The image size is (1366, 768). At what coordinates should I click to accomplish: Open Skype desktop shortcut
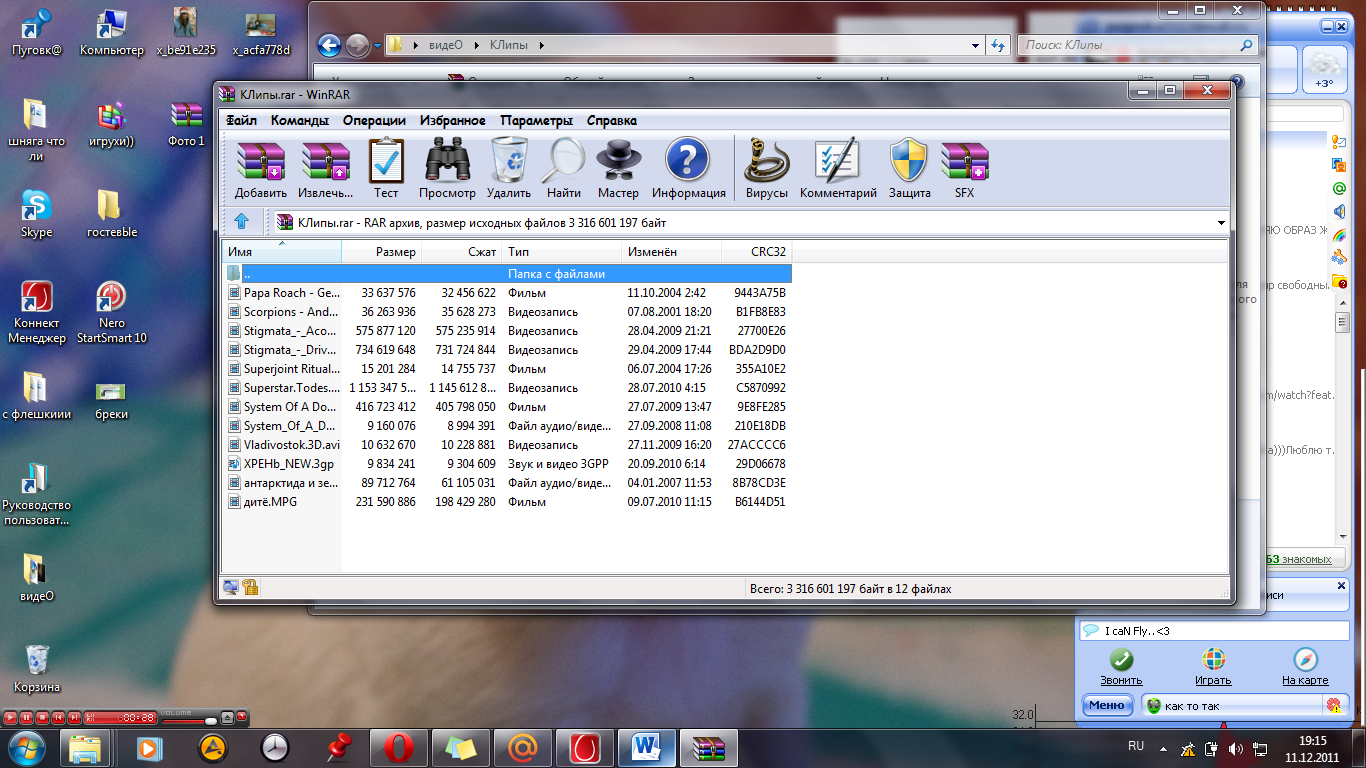[x=36, y=206]
